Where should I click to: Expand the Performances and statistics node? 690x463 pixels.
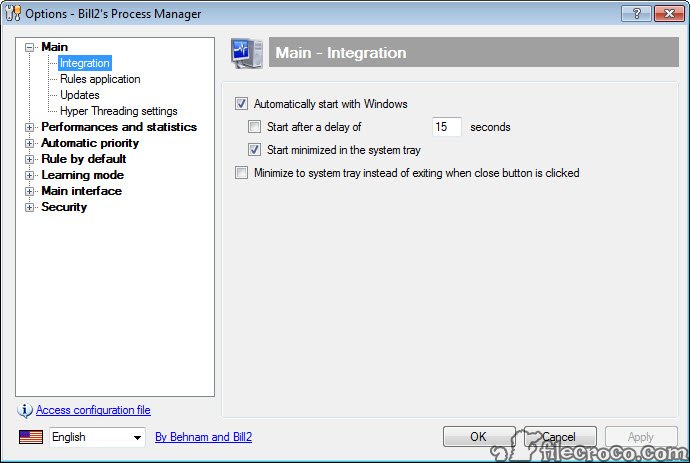pos(29,127)
